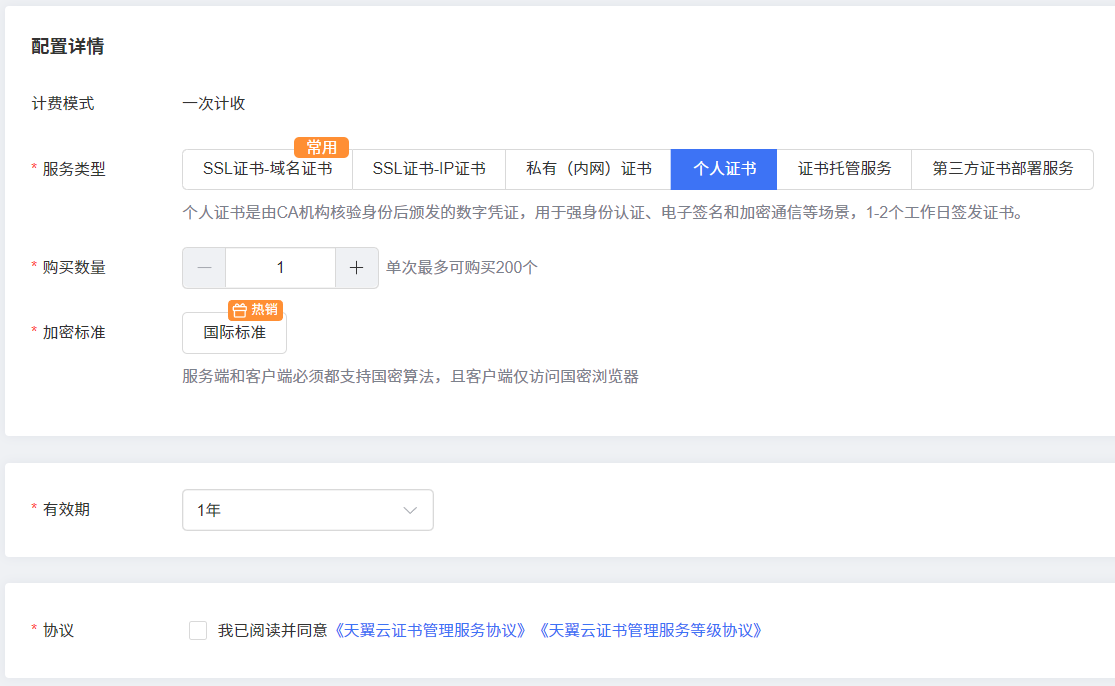Click the chevron arrow in 有效期 field
The width and height of the screenshot is (1115, 686).
click(410, 510)
